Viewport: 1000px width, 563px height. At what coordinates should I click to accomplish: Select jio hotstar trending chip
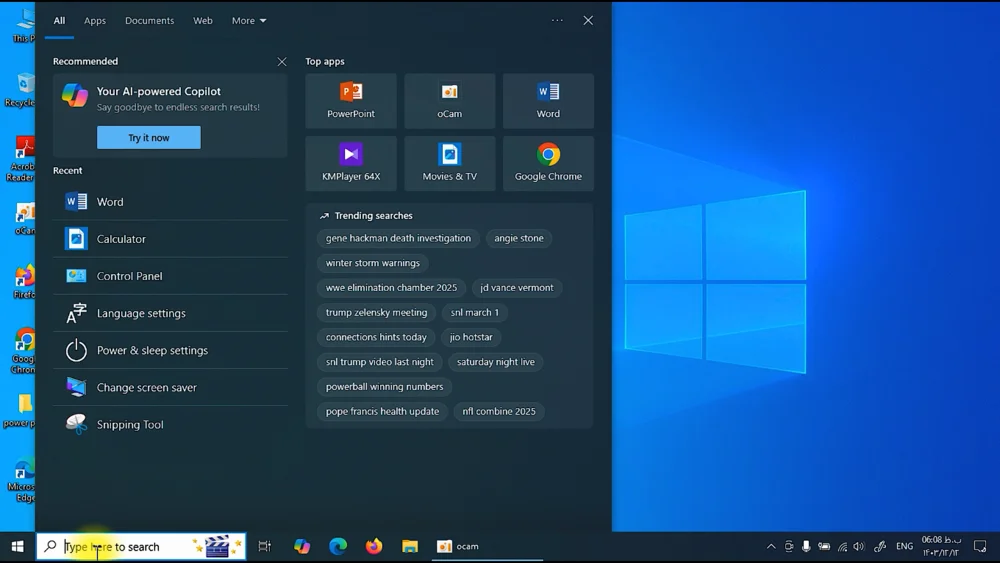pos(471,337)
